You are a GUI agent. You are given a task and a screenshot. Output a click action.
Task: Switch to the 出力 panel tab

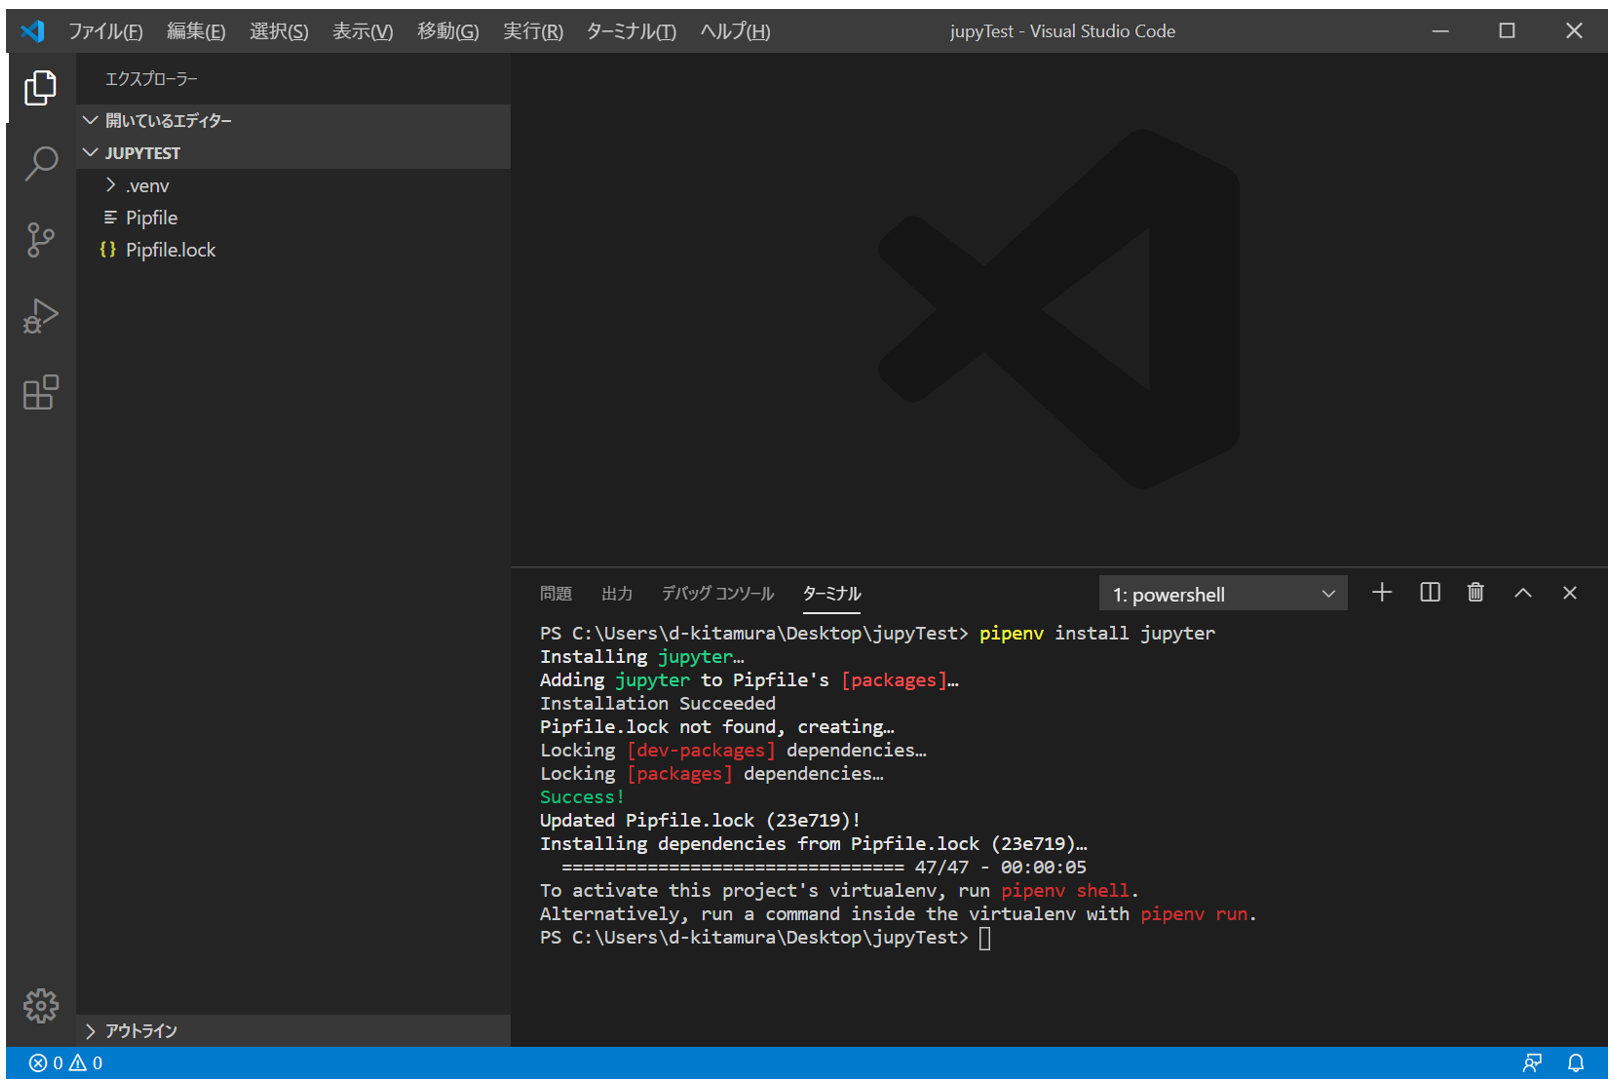coord(617,593)
